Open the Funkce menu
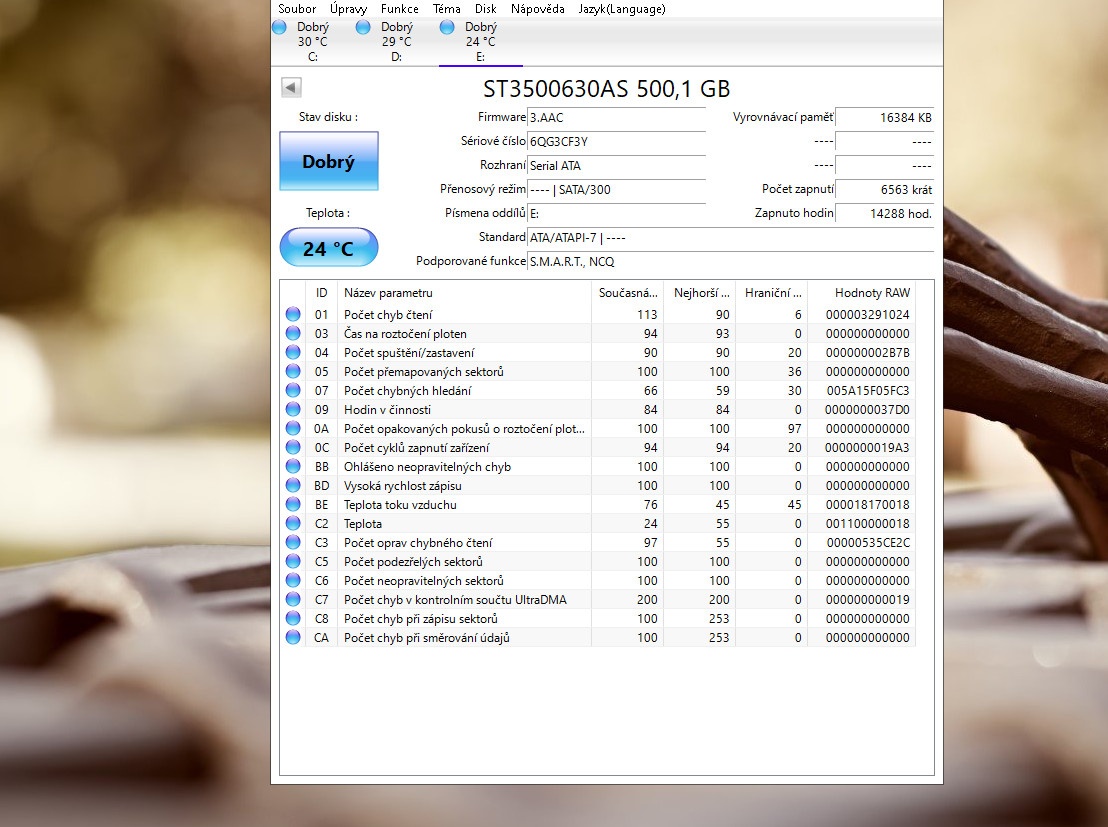 coord(399,8)
